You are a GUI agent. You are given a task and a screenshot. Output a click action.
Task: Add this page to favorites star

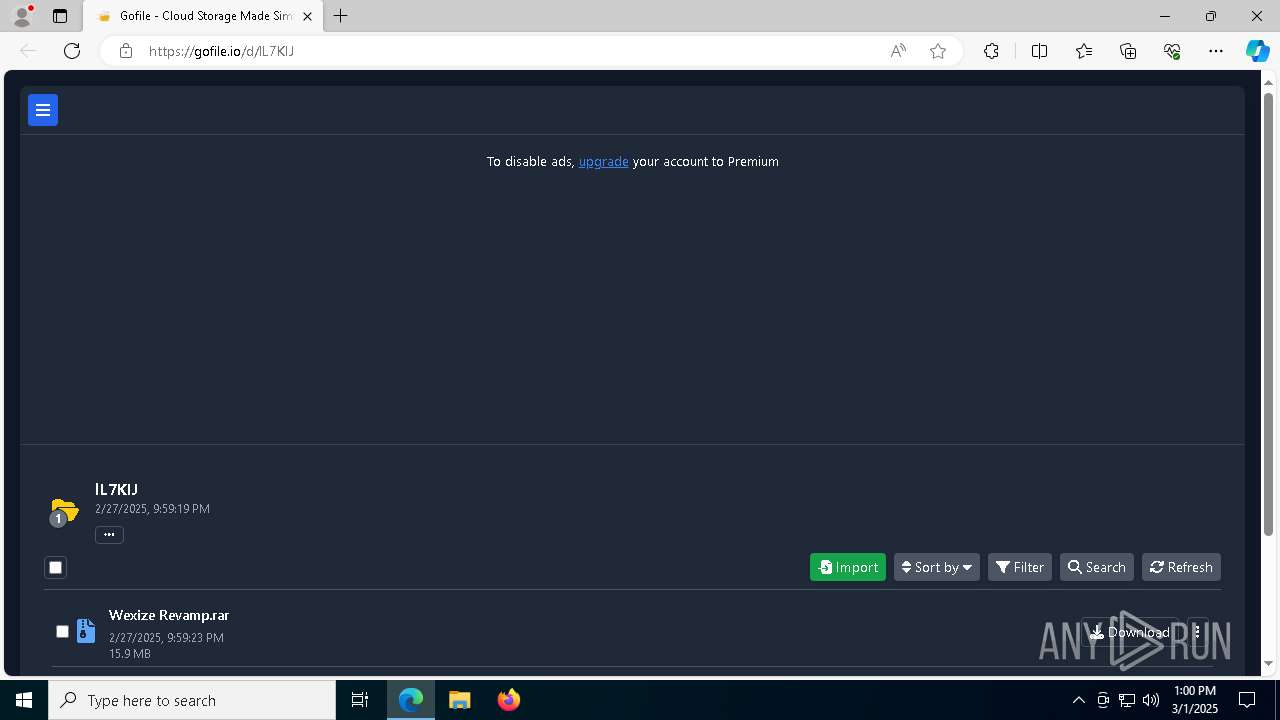point(938,51)
